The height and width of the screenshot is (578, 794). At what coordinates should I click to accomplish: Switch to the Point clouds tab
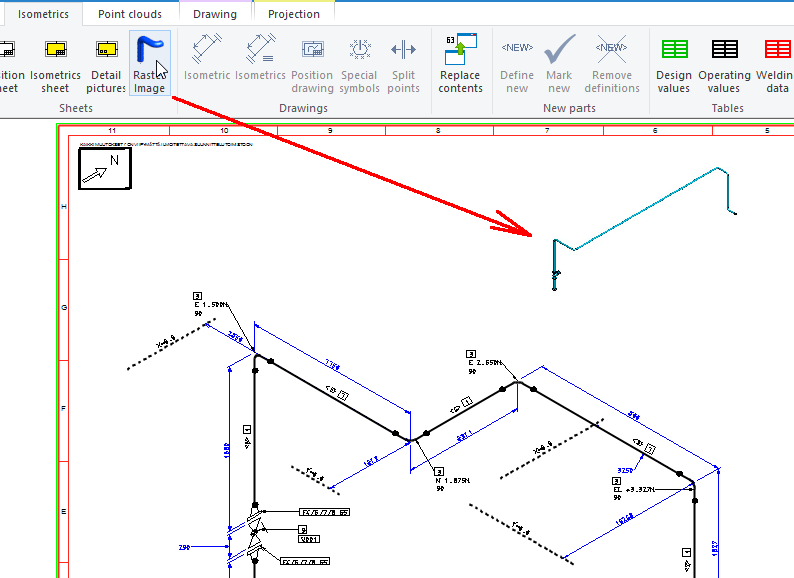pyautogui.click(x=131, y=14)
